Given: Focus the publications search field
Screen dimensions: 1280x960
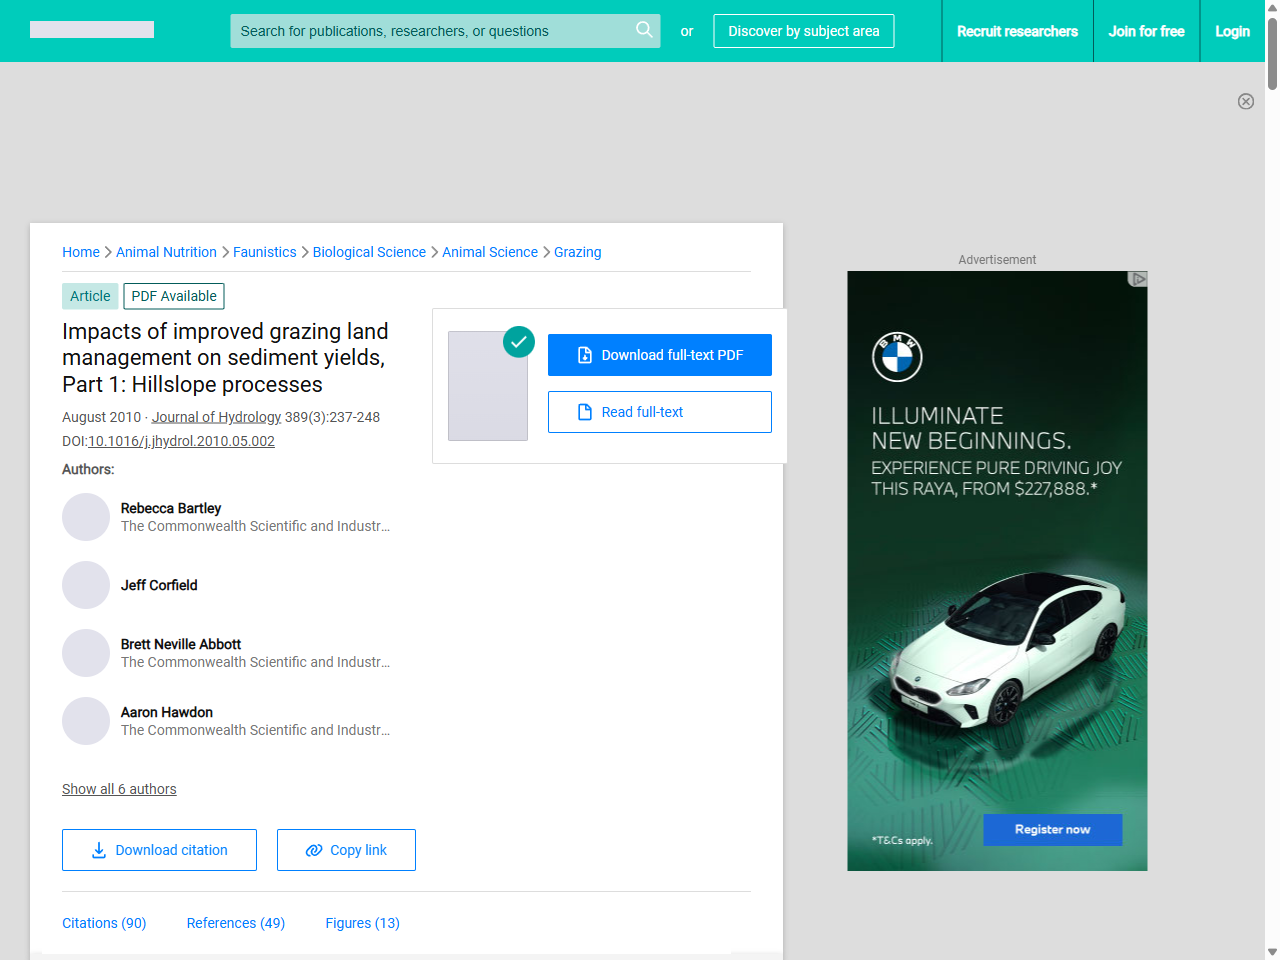Looking at the screenshot, I should [430, 31].
